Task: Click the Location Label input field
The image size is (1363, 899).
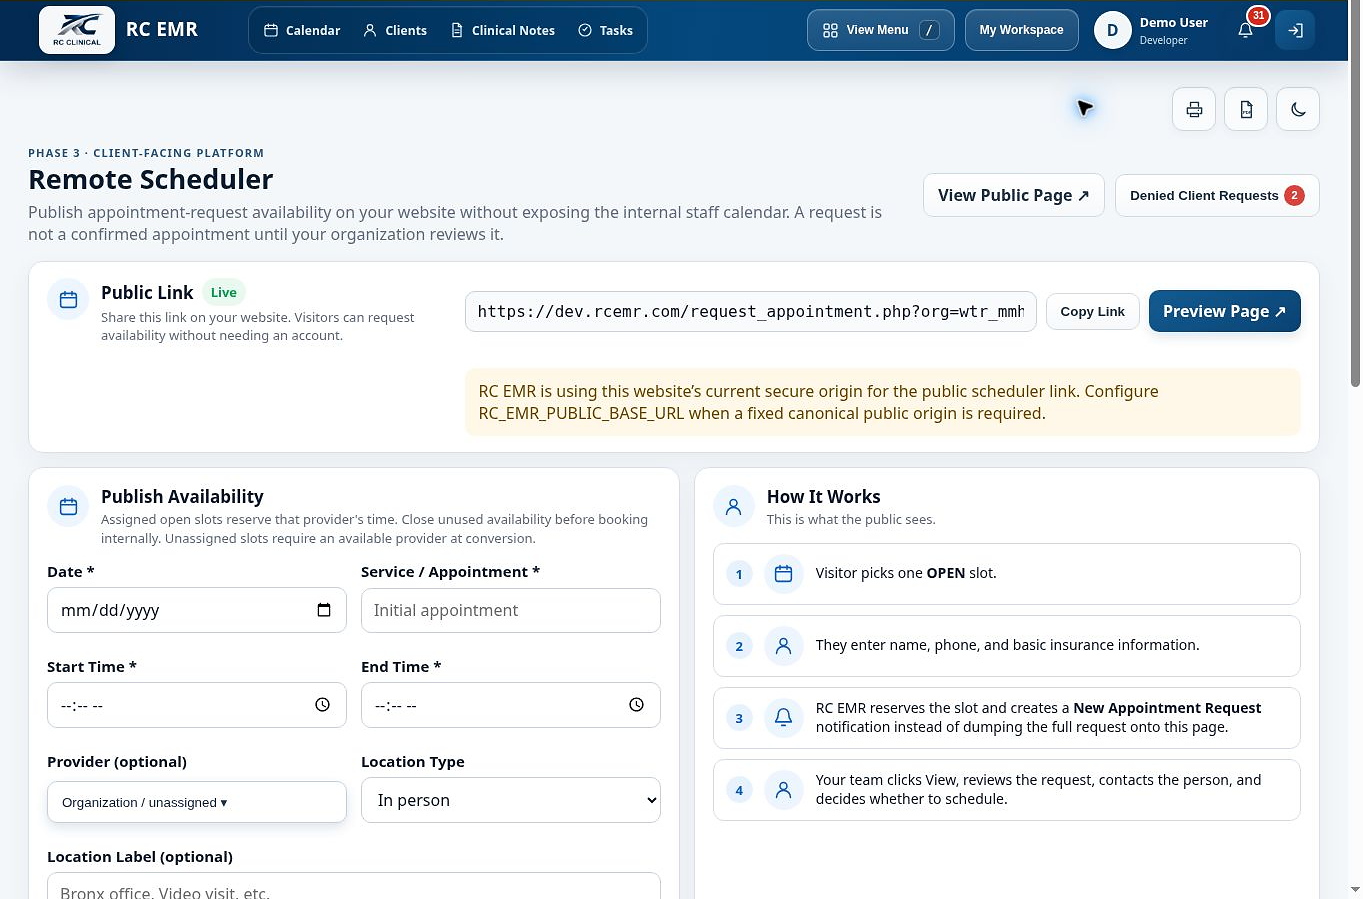Action: [354, 886]
